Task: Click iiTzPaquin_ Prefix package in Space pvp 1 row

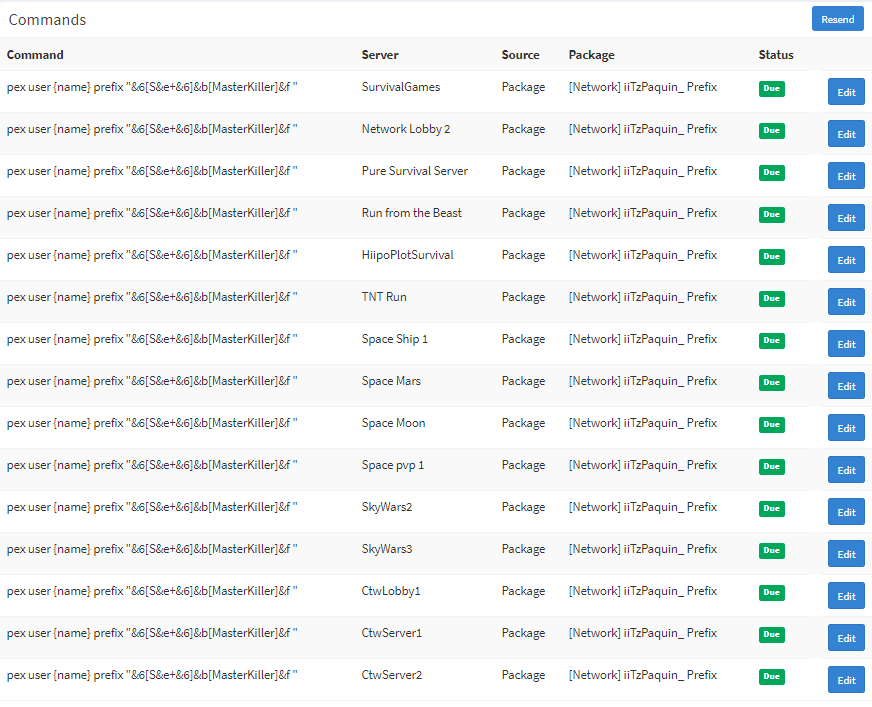Action: click(642, 465)
